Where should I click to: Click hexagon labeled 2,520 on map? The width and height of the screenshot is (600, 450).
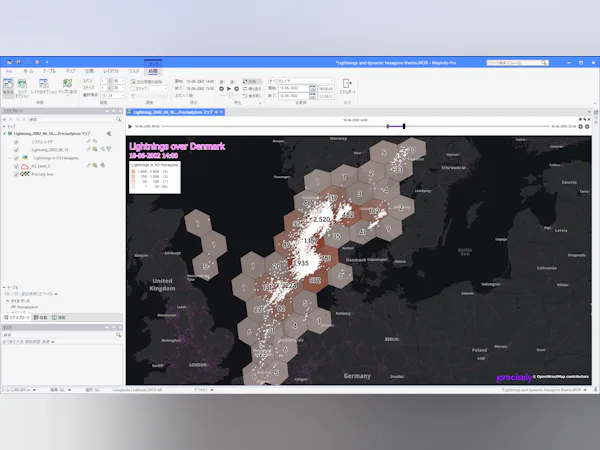tap(321, 219)
